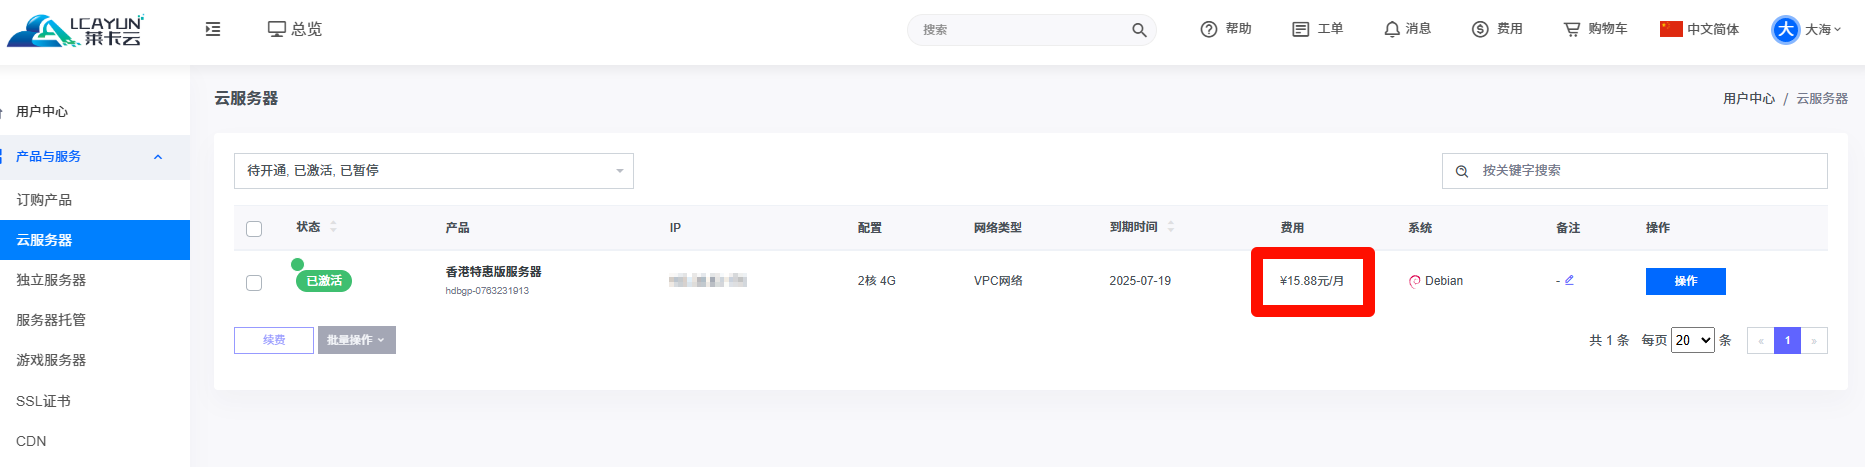The height and width of the screenshot is (467, 1865).
Task: Select 独立服务器 in the sidebar
Action: (51, 280)
